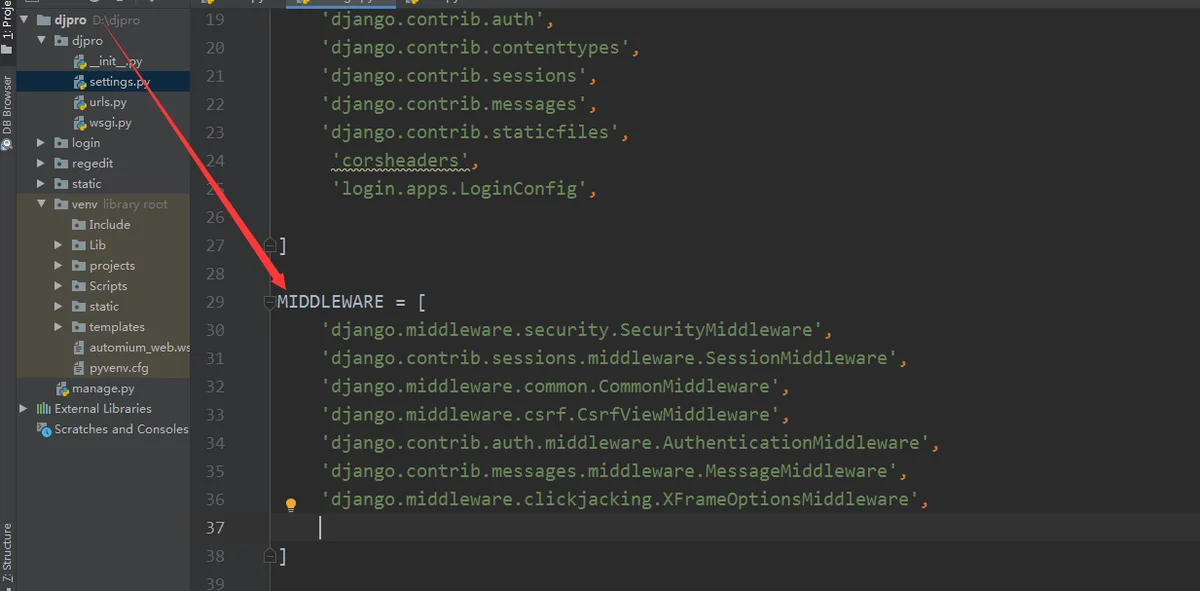Click the login folder icon
The width and height of the screenshot is (1200, 591).
62,143
